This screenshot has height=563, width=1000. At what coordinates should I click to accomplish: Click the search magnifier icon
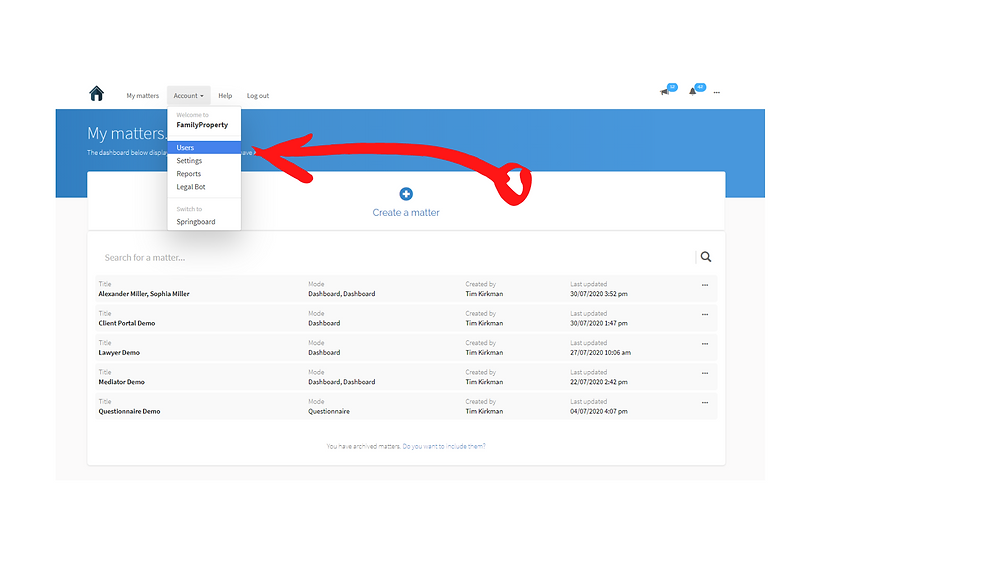pos(706,257)
